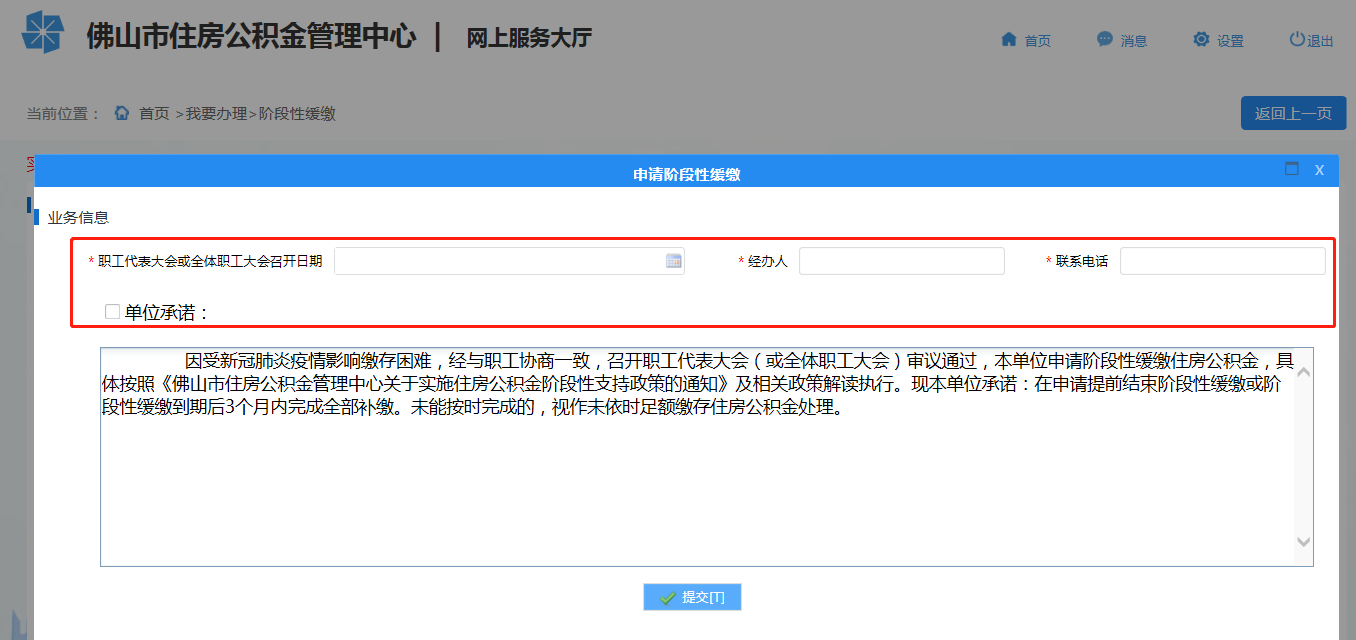The height and width of the screenshot is (640, 1356).
Task: Click the 返回上一页 return button
Action: [1293, 112]
